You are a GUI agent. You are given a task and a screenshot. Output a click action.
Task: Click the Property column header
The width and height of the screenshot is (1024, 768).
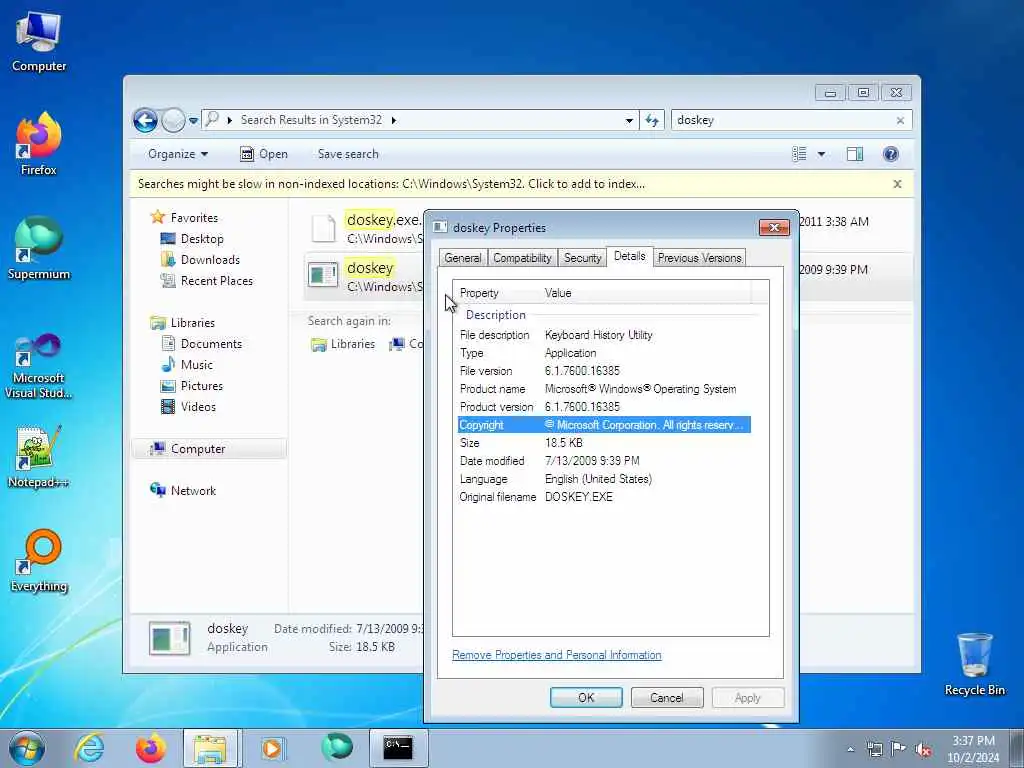coord(496,293)
